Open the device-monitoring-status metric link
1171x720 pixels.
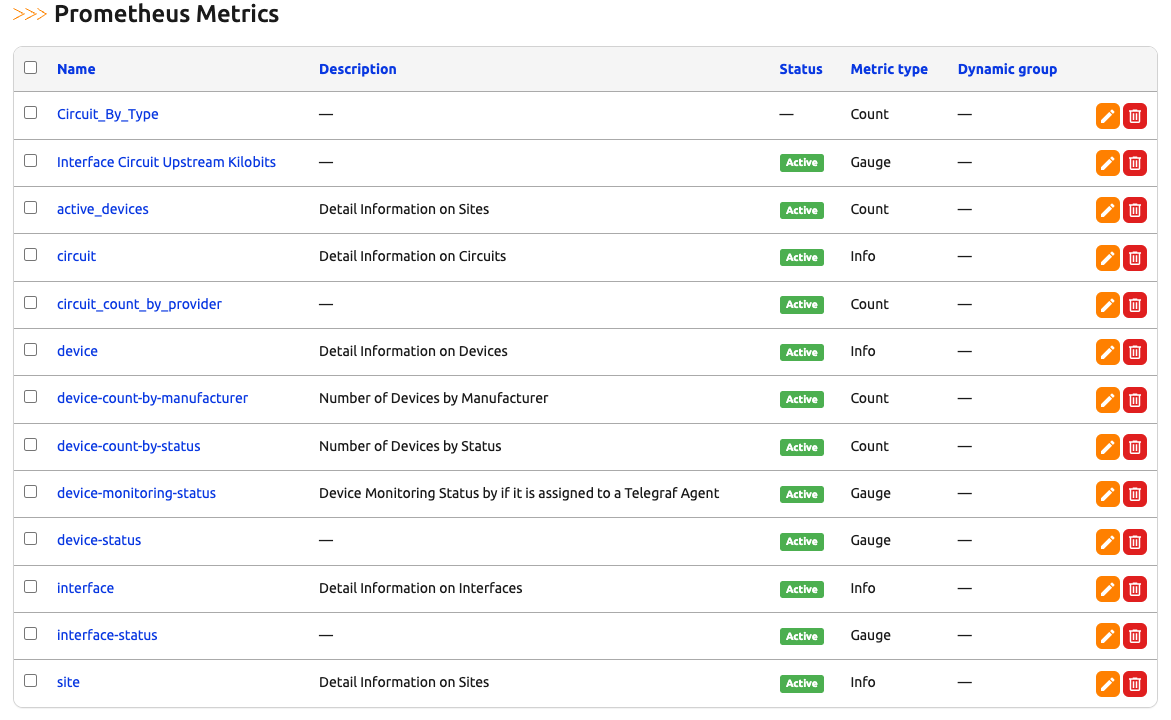tap(136, 493)
